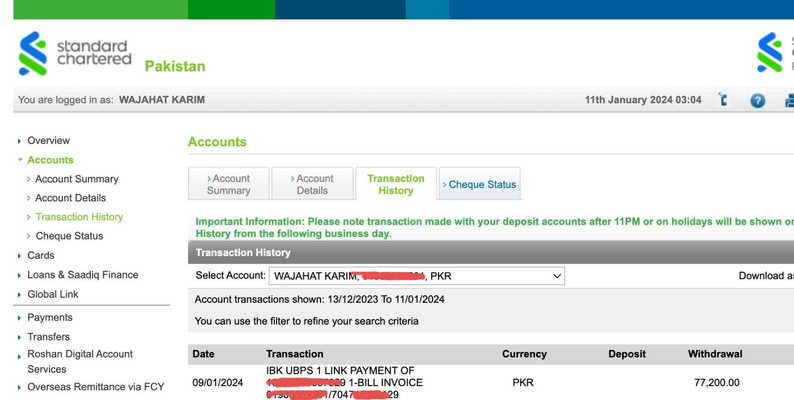Viewport: 794px width, 400px height.
Task: Open the phone contact icon
Action: tap(723, 100)
